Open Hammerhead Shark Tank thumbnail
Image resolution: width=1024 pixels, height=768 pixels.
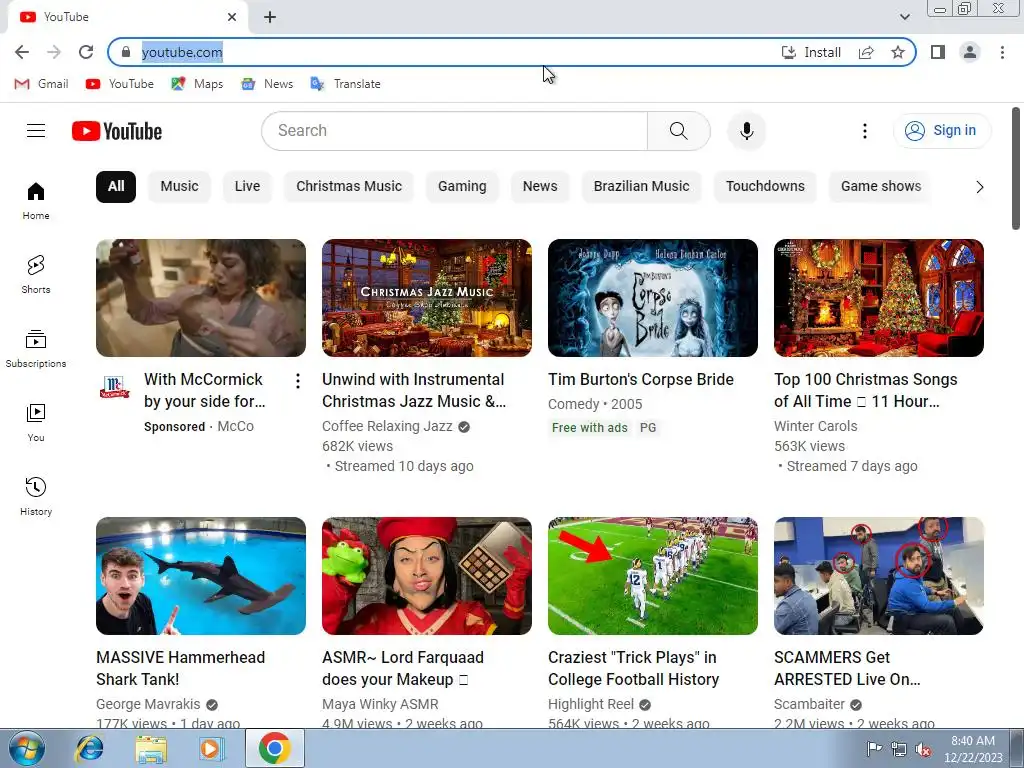(200, 576)
